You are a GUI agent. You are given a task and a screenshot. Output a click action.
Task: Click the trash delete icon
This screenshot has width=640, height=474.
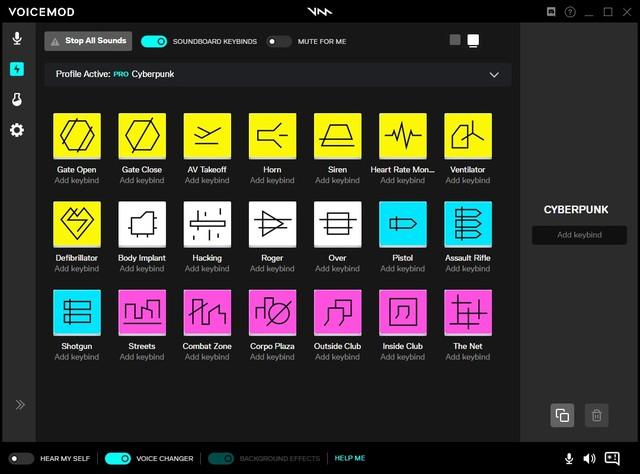(597, 415)
